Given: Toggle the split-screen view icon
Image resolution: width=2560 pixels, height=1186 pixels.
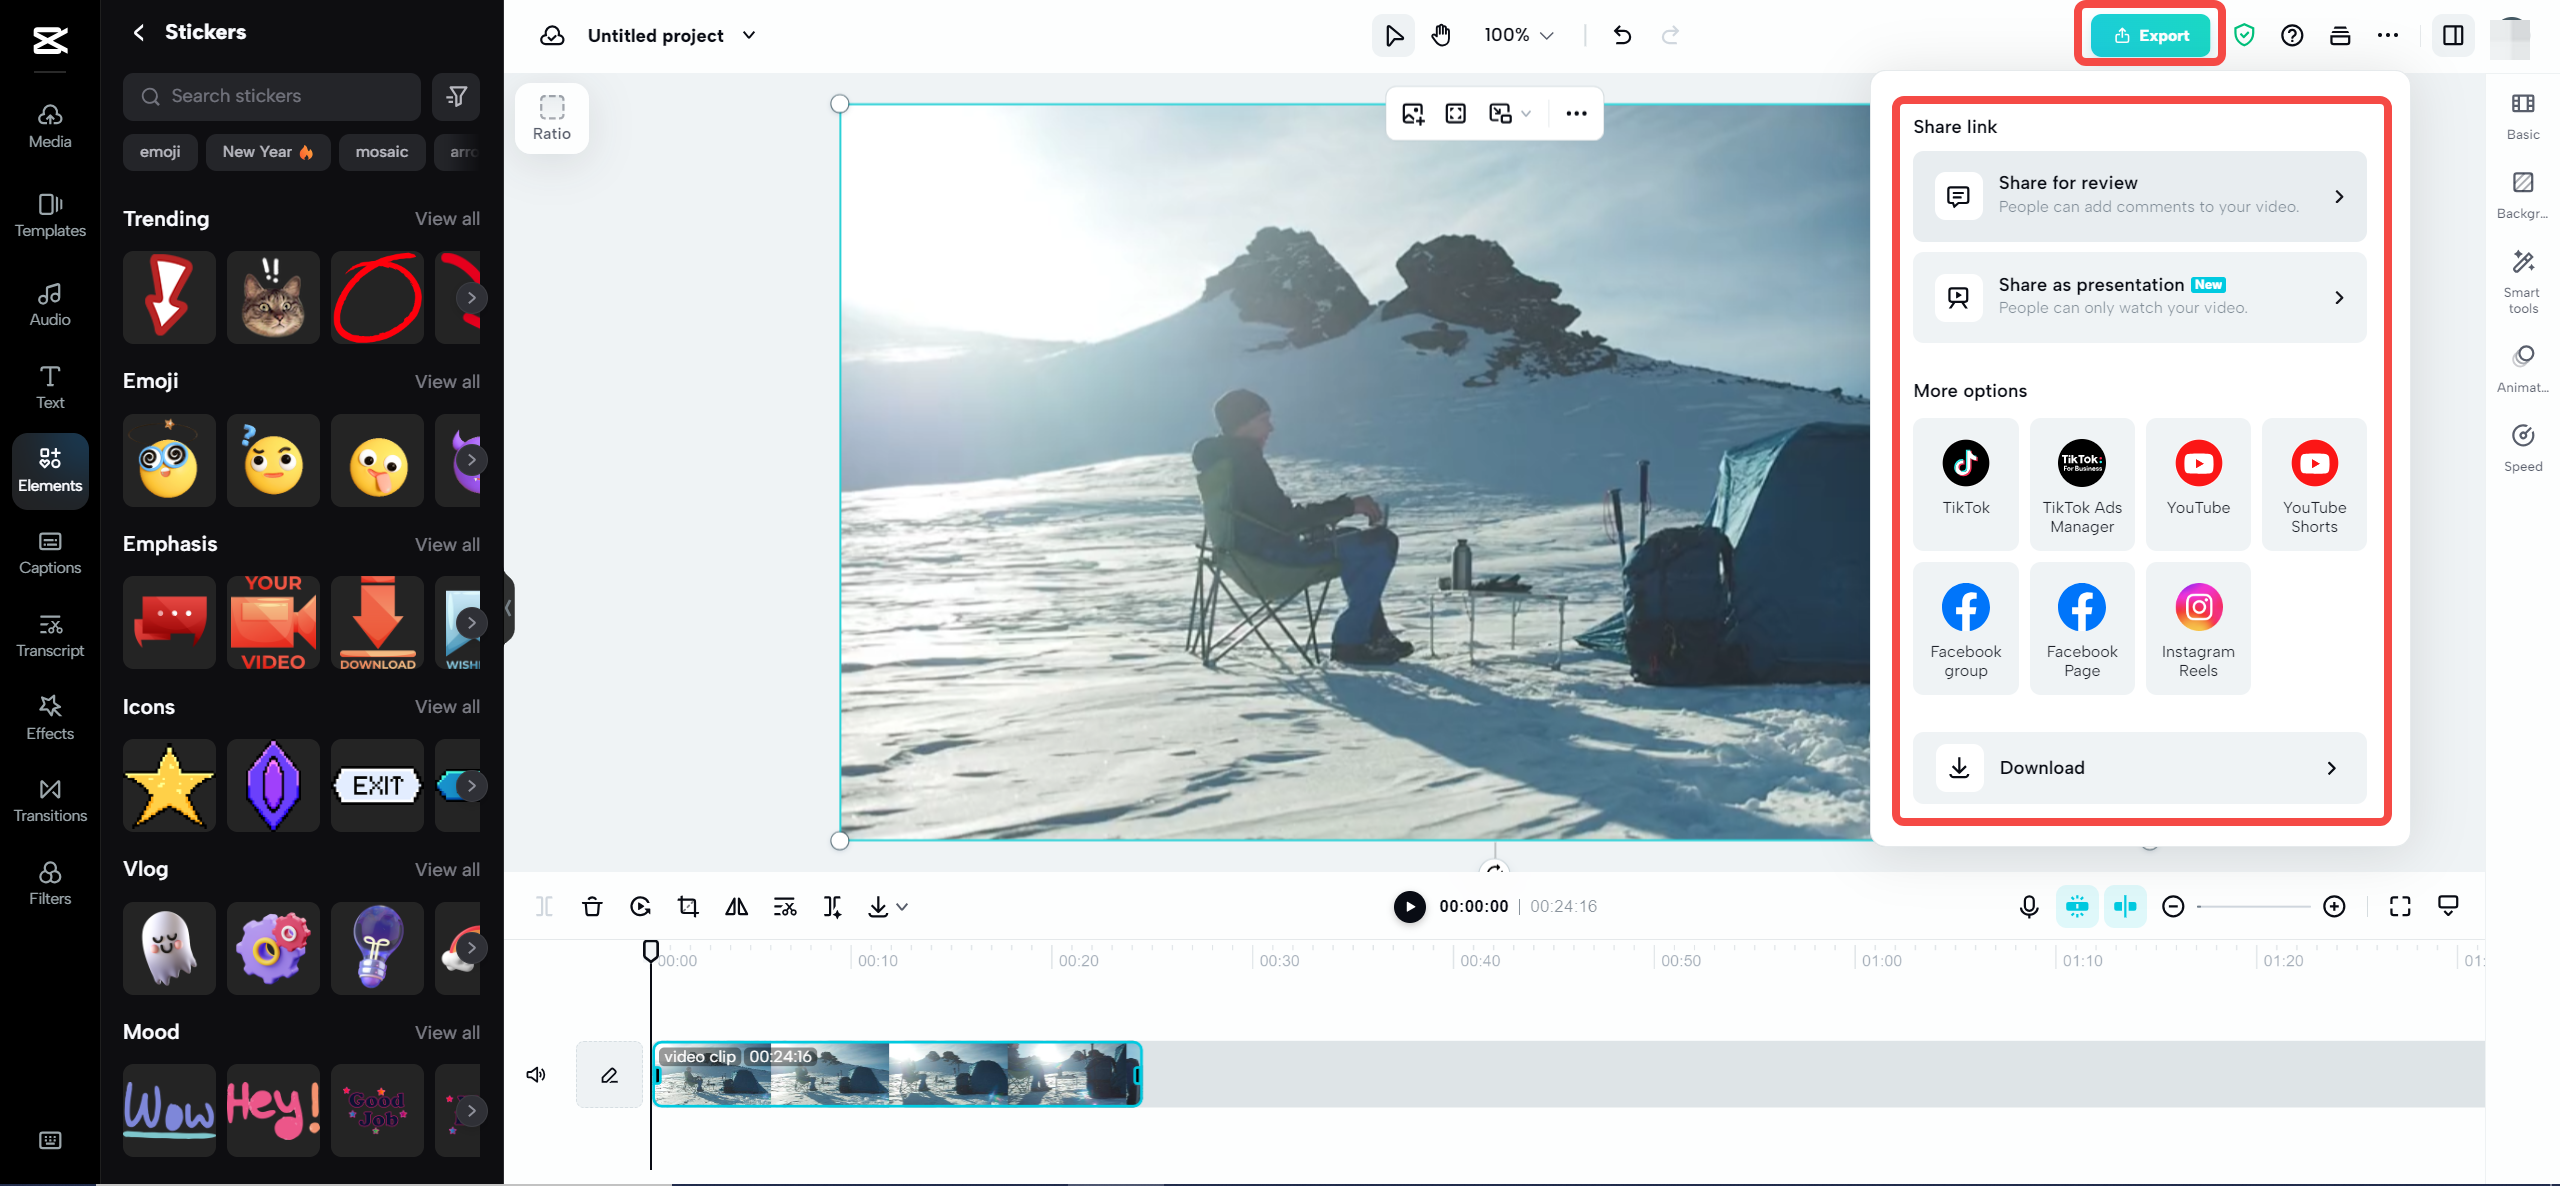Looking at the screenshot, I should 2452,34.
